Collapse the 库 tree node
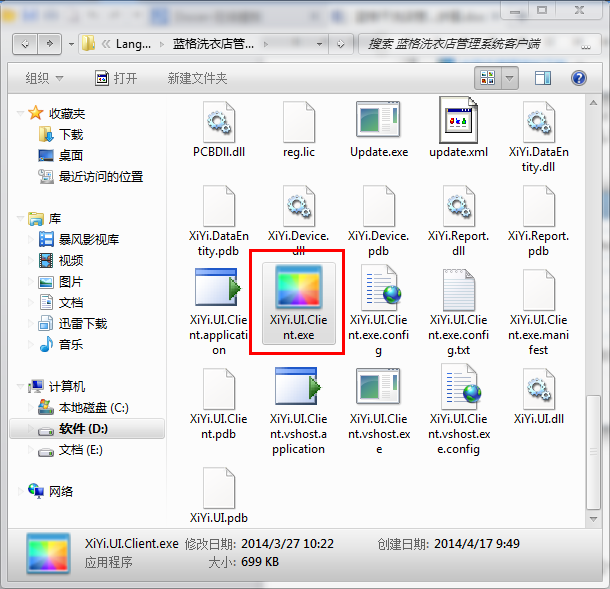Screen dimensions: 610x589 coord(21,218)
